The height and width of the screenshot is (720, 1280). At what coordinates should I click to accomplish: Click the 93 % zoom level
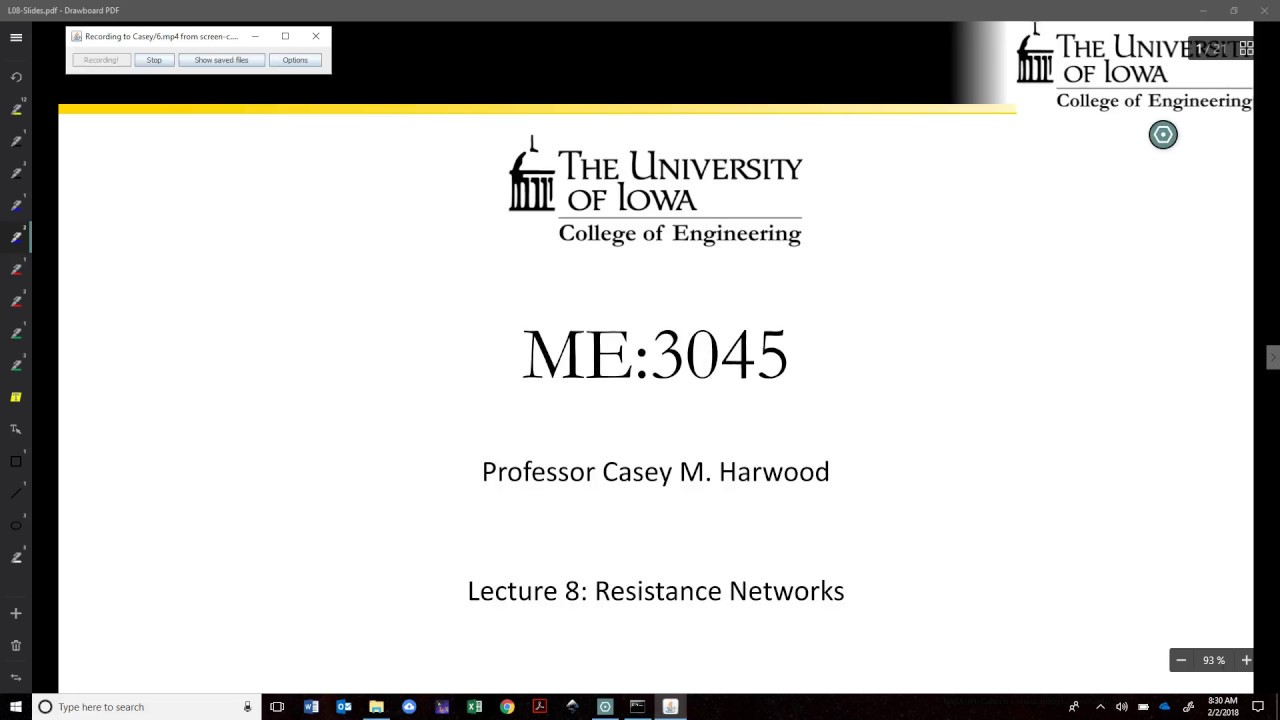pos(1214,660)
